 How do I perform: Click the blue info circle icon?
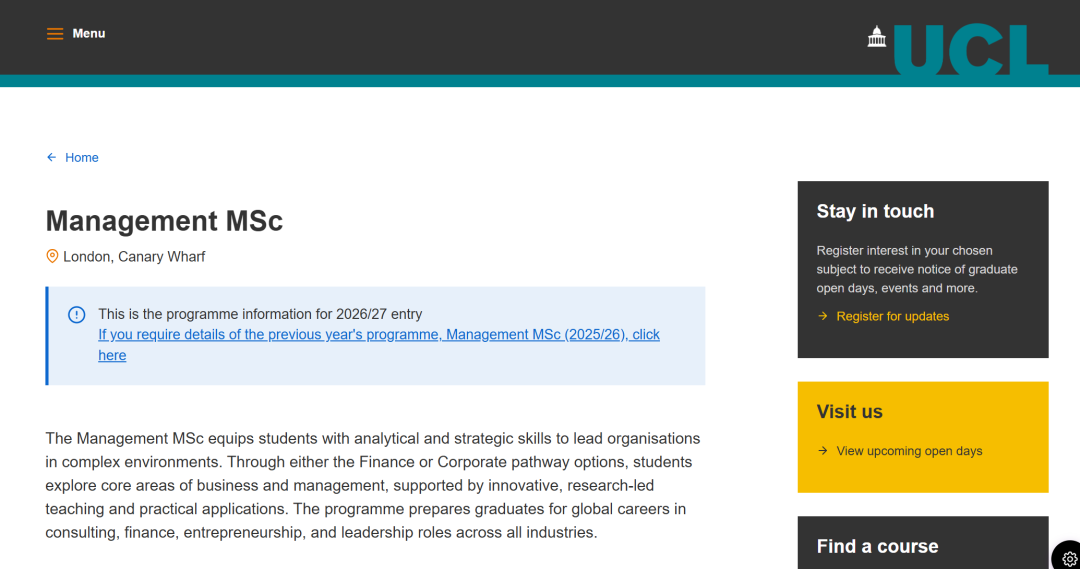(77, 315)
